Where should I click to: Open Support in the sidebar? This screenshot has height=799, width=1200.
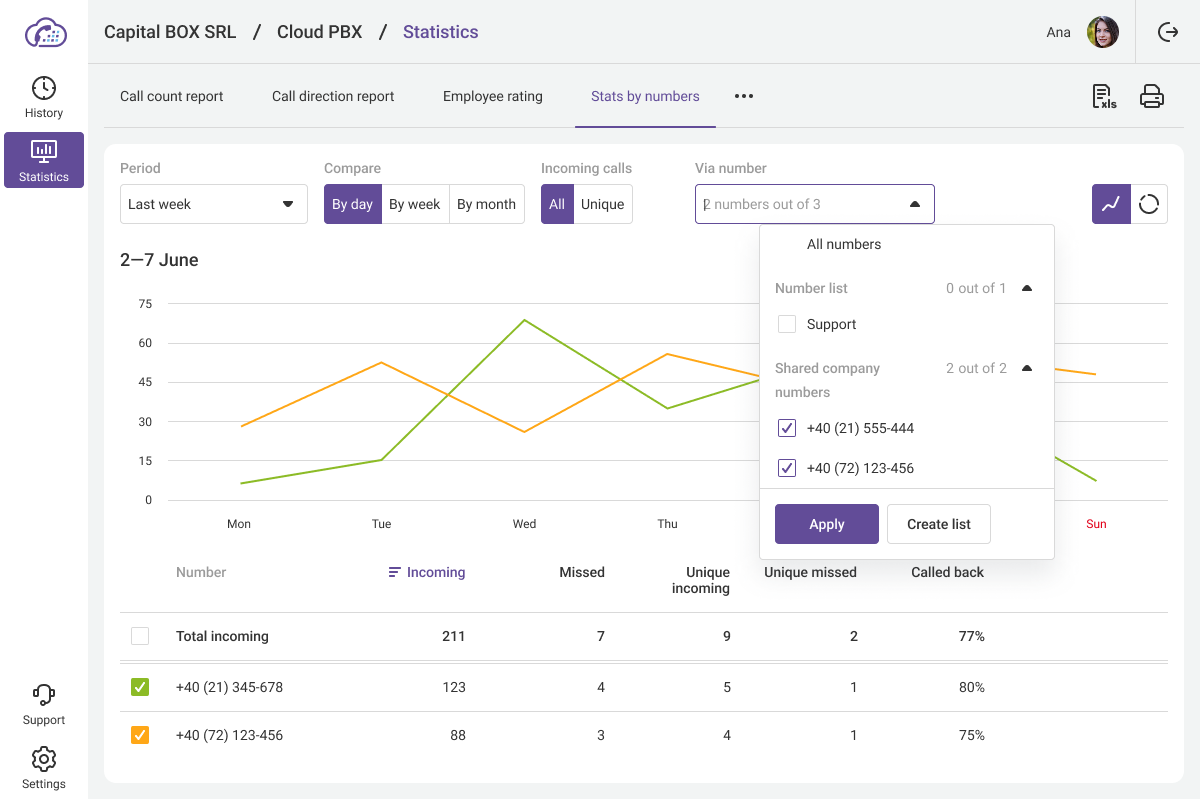[x=44, y=704]
